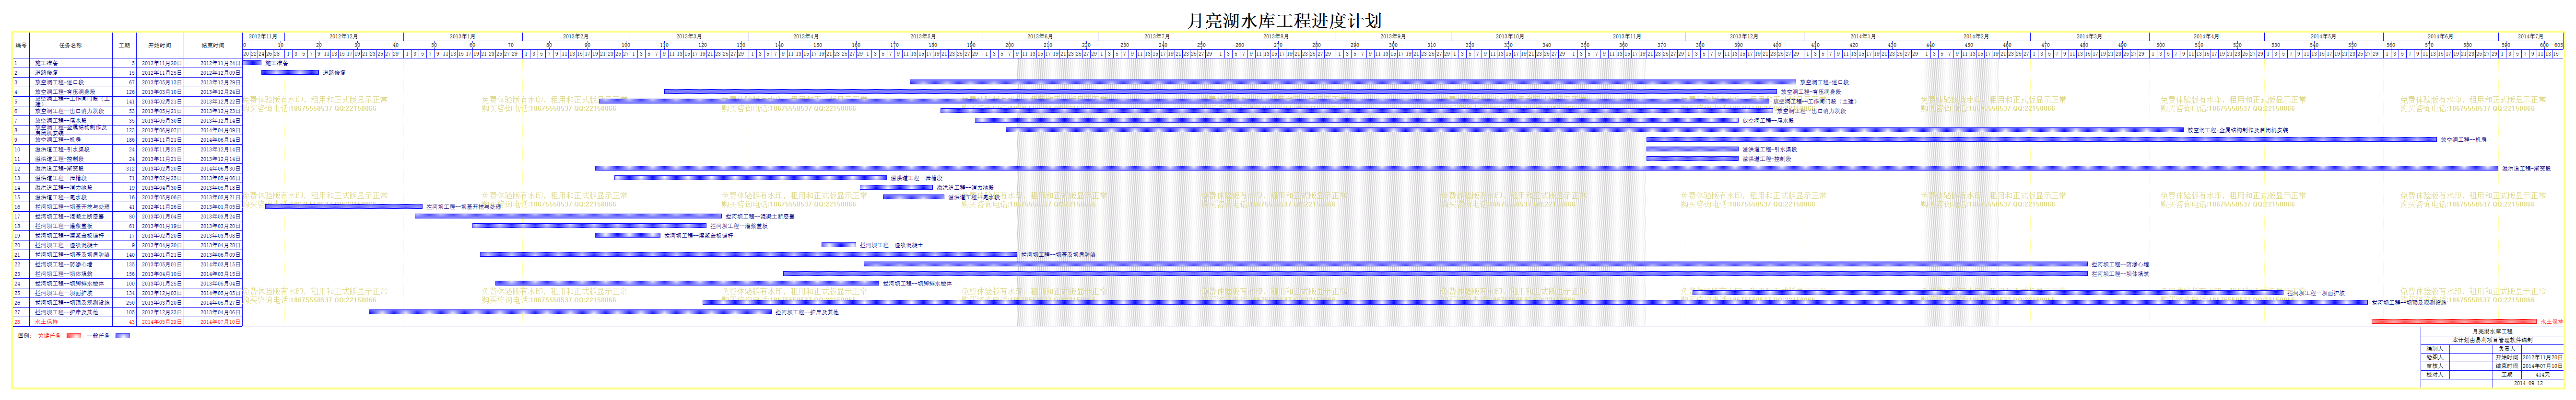The image size is (2576, 400).
Task: Select task row 施工准备 in the task table
Action: coord(127,63)
